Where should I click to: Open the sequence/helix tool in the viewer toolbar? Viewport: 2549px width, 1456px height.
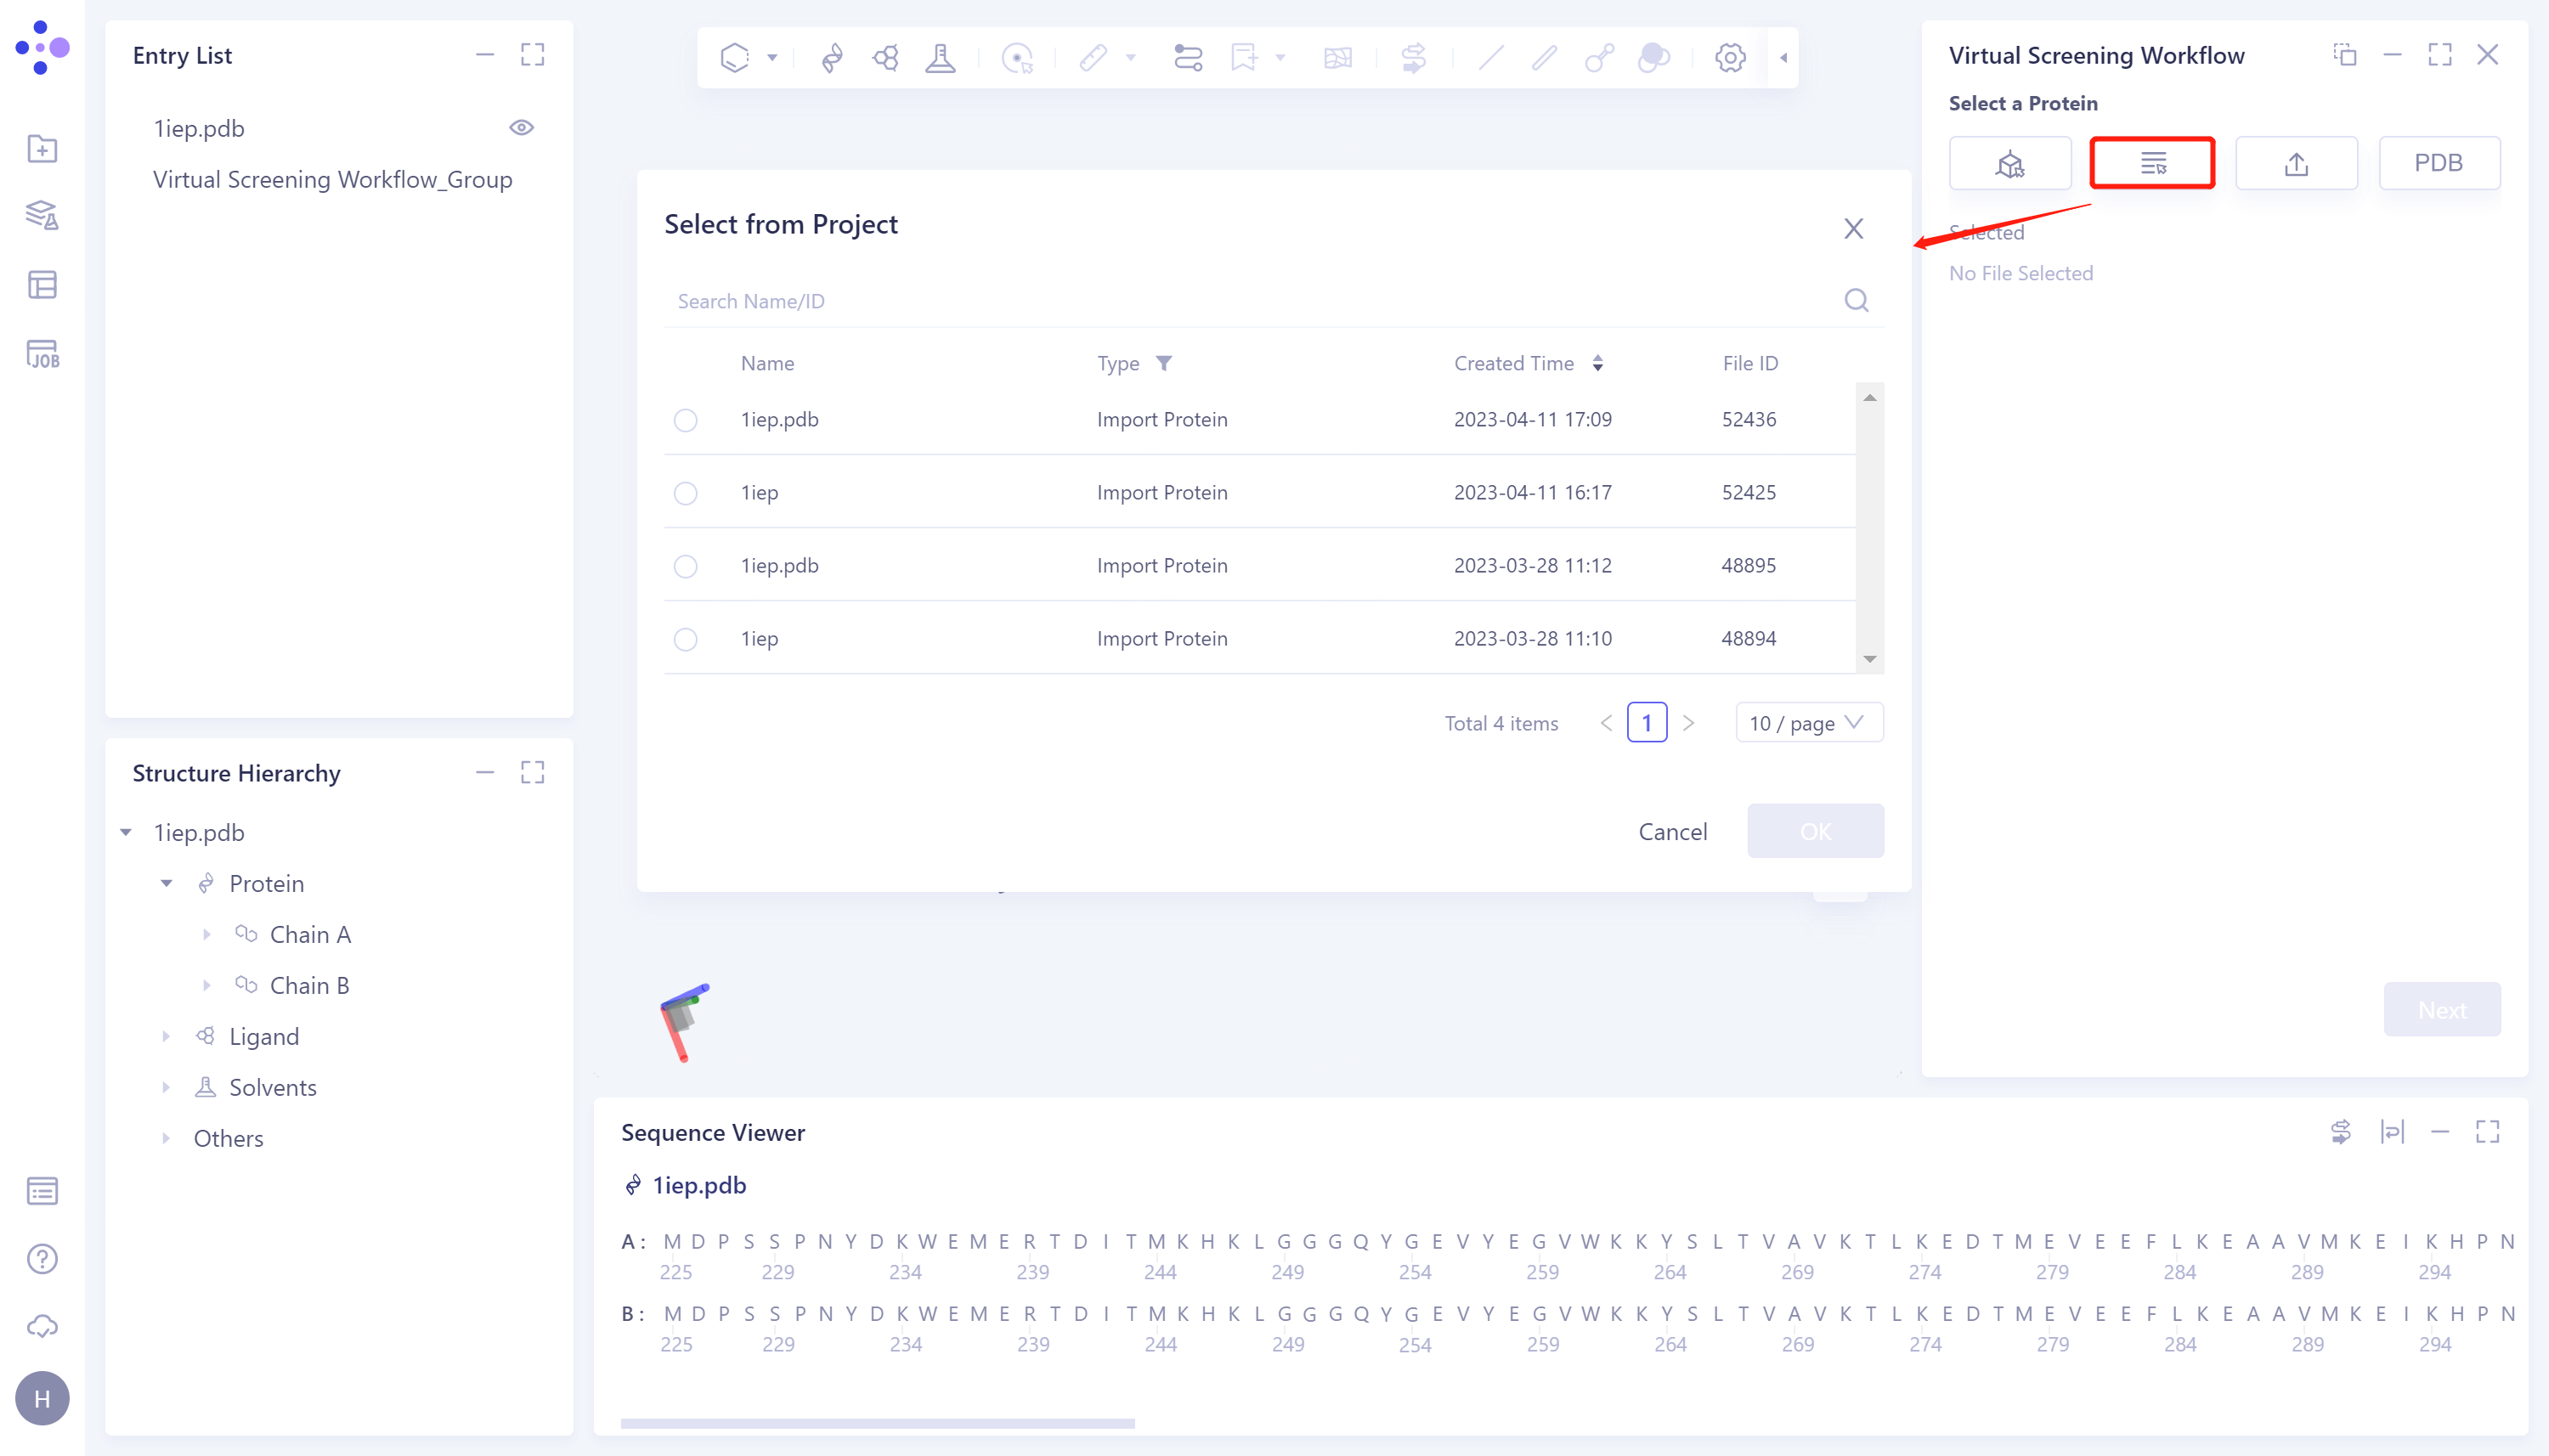point(833,58)
